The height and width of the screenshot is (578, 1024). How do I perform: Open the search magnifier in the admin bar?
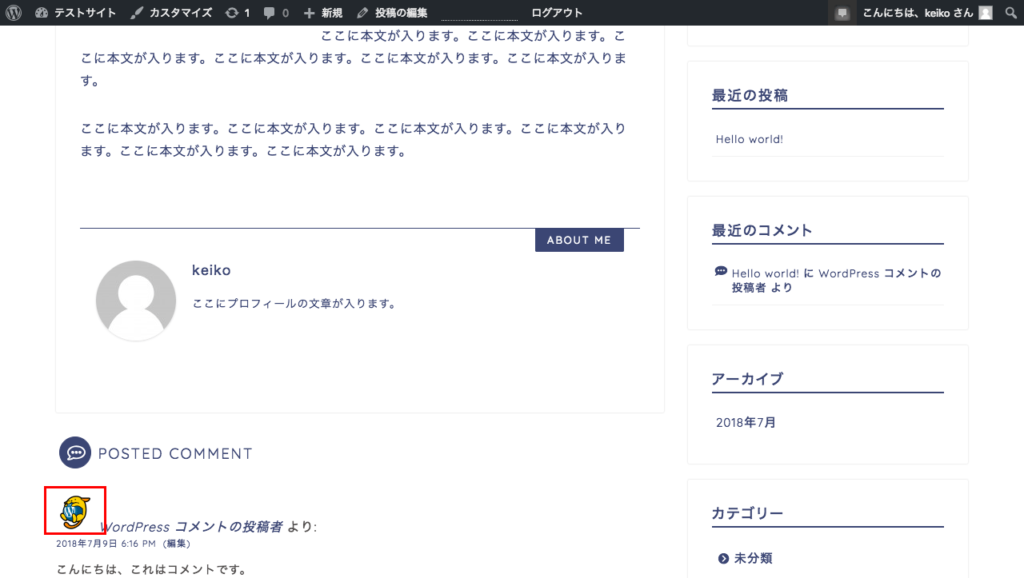click(x=1010, y=12)
